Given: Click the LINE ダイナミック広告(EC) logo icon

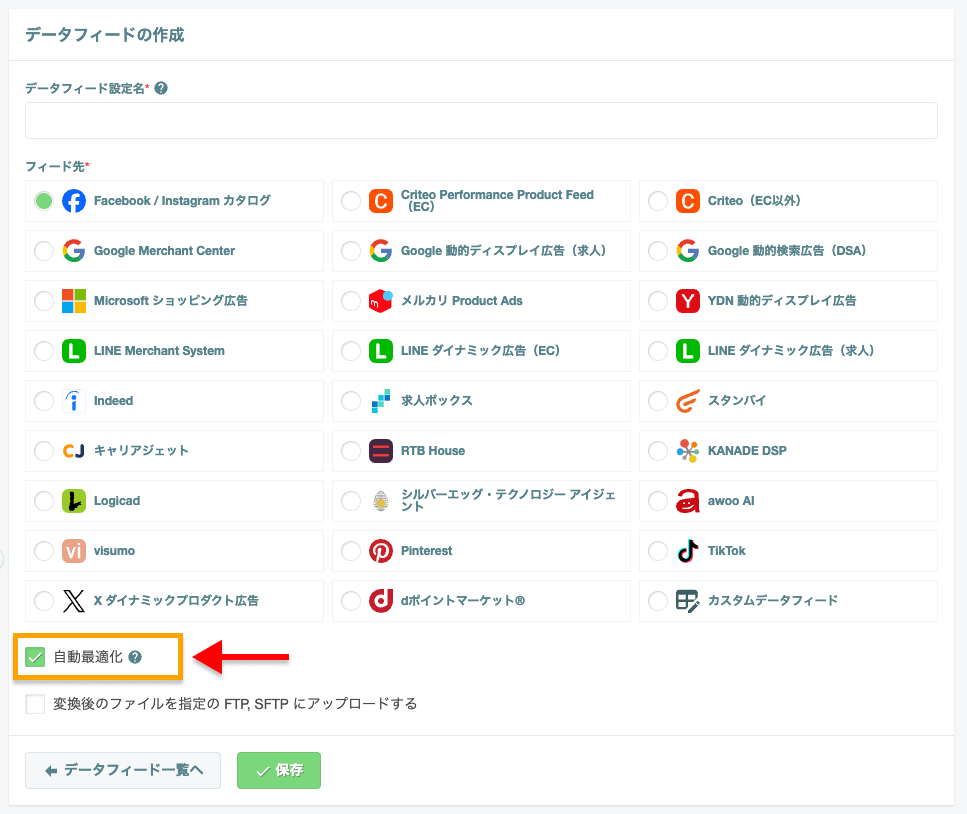Looking at the screenshot, I should point(381,351).
